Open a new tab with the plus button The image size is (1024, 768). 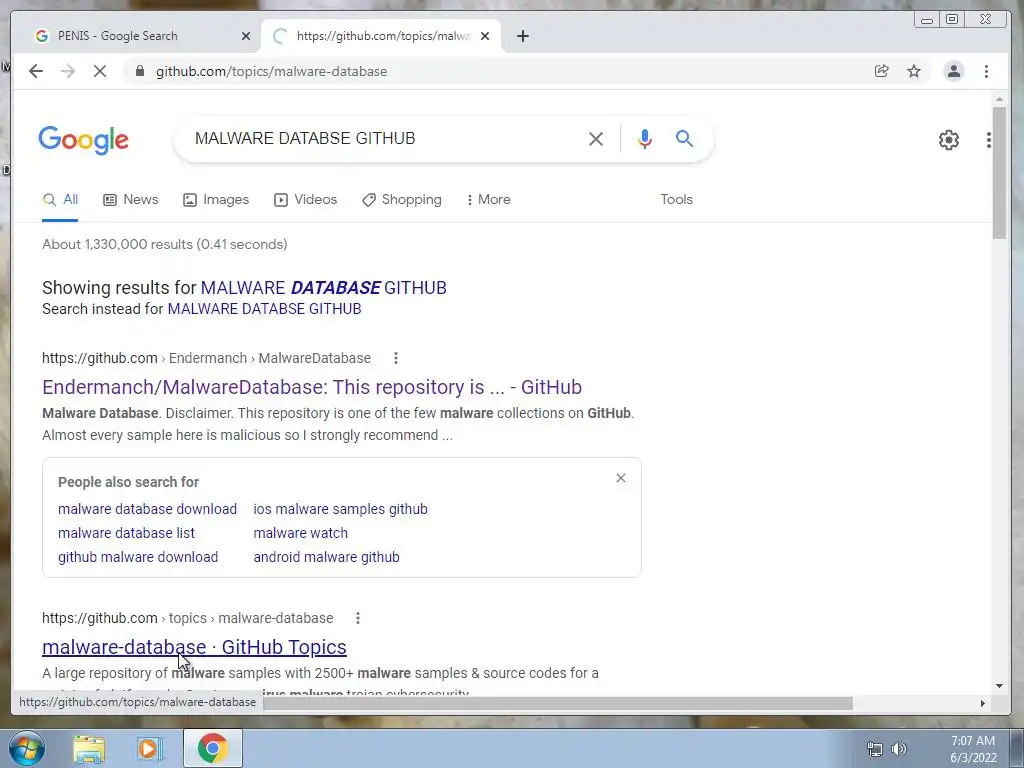pyautogui.click(x=522, y=36)
